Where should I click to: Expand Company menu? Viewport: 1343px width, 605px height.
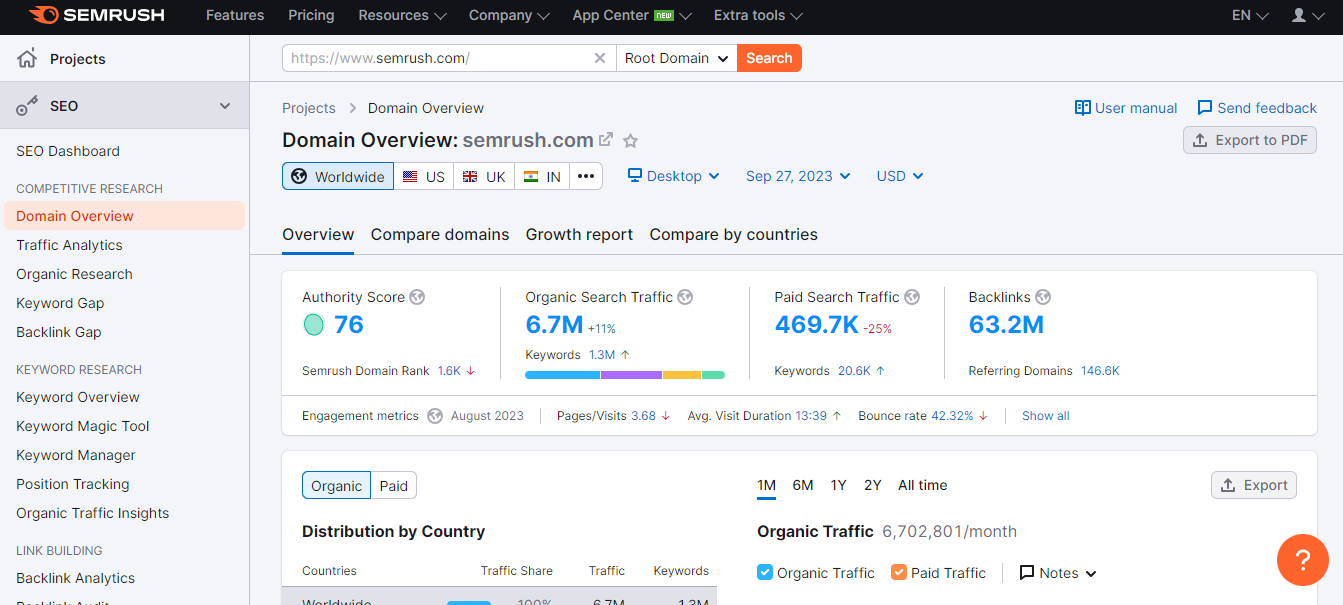[x=509, y=15]
